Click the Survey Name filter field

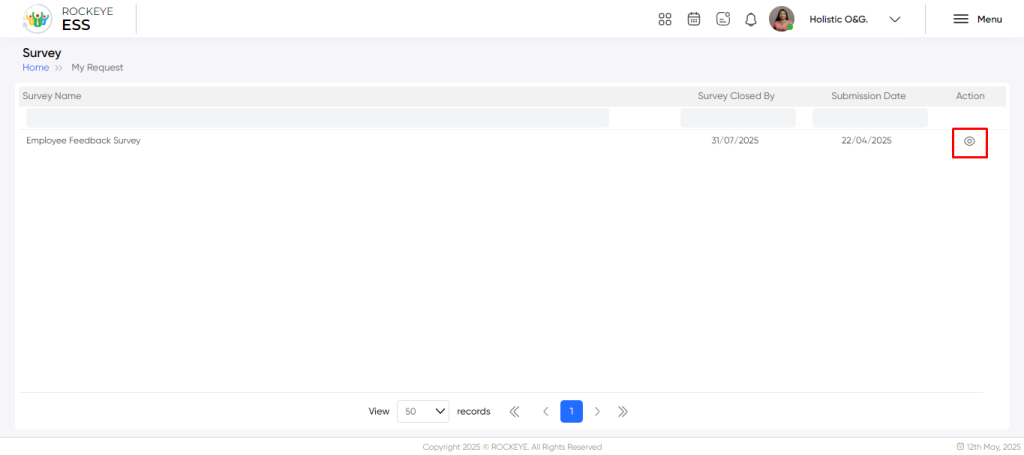click(317, 118)
